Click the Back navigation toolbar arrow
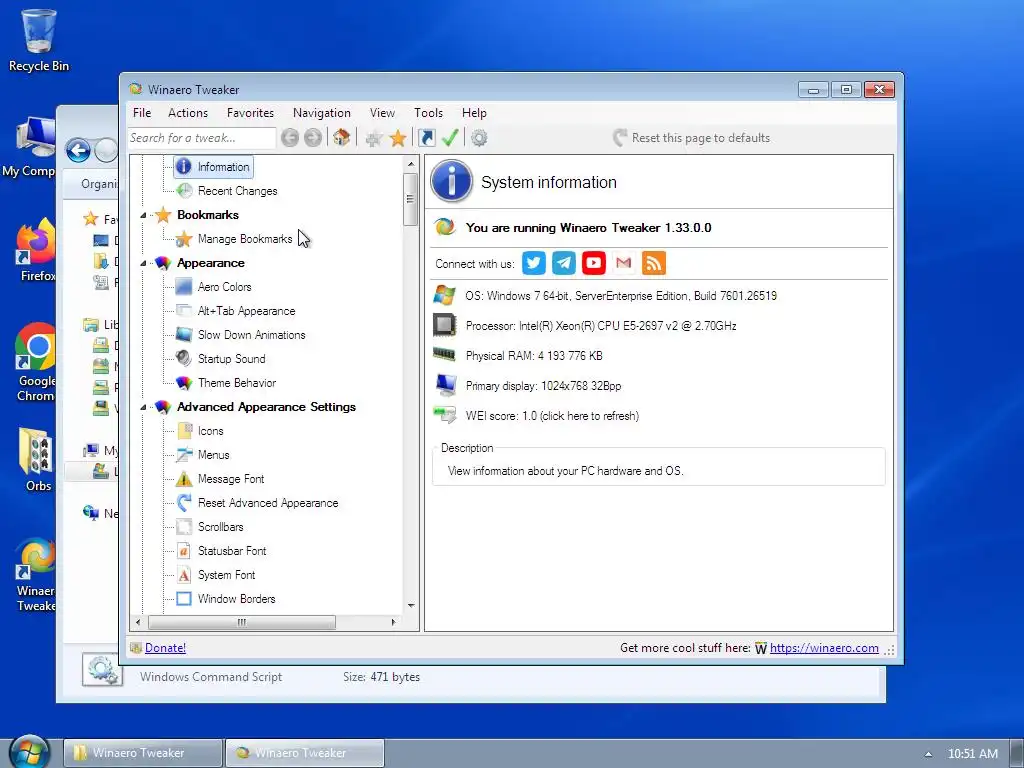Image resolution: width=1024 pixels, height=768 pixels. (x=289, y=138)
